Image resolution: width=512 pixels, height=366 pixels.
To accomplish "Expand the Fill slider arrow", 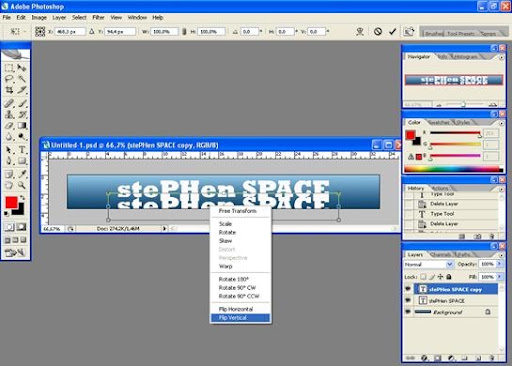I will coord(499,277).
